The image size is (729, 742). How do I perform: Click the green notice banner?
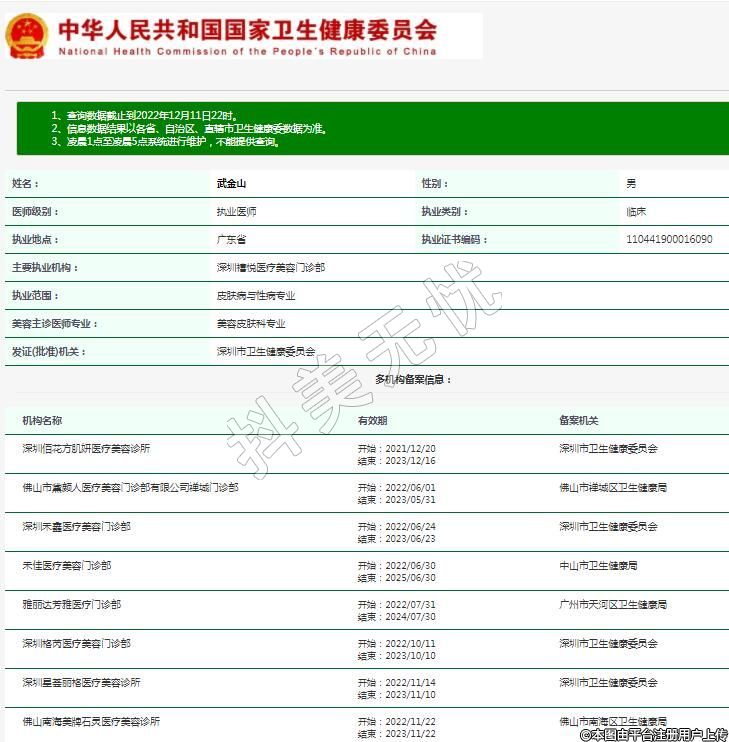coord(372,128)
